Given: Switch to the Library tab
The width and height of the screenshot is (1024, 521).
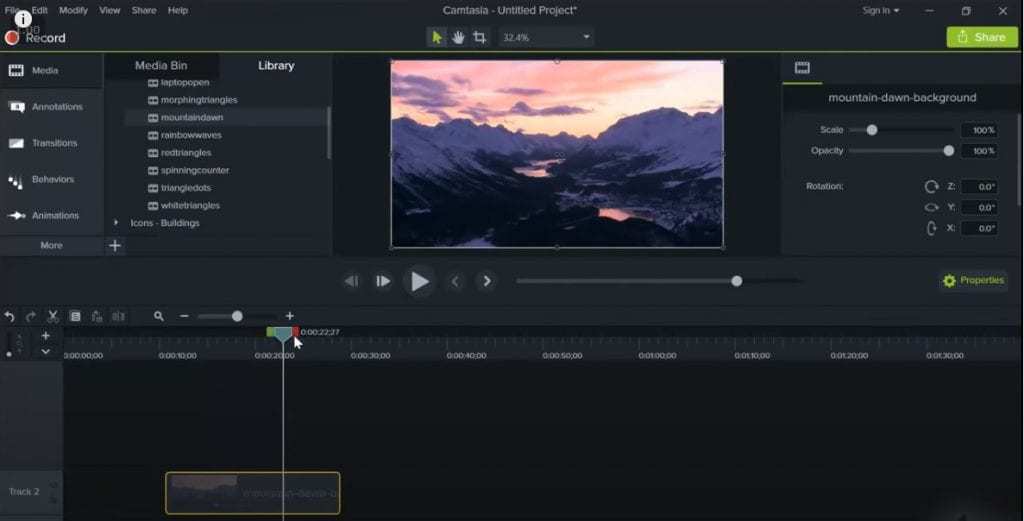Looking at the screenshot, I should pyautogui.click(x=276, y=65).
